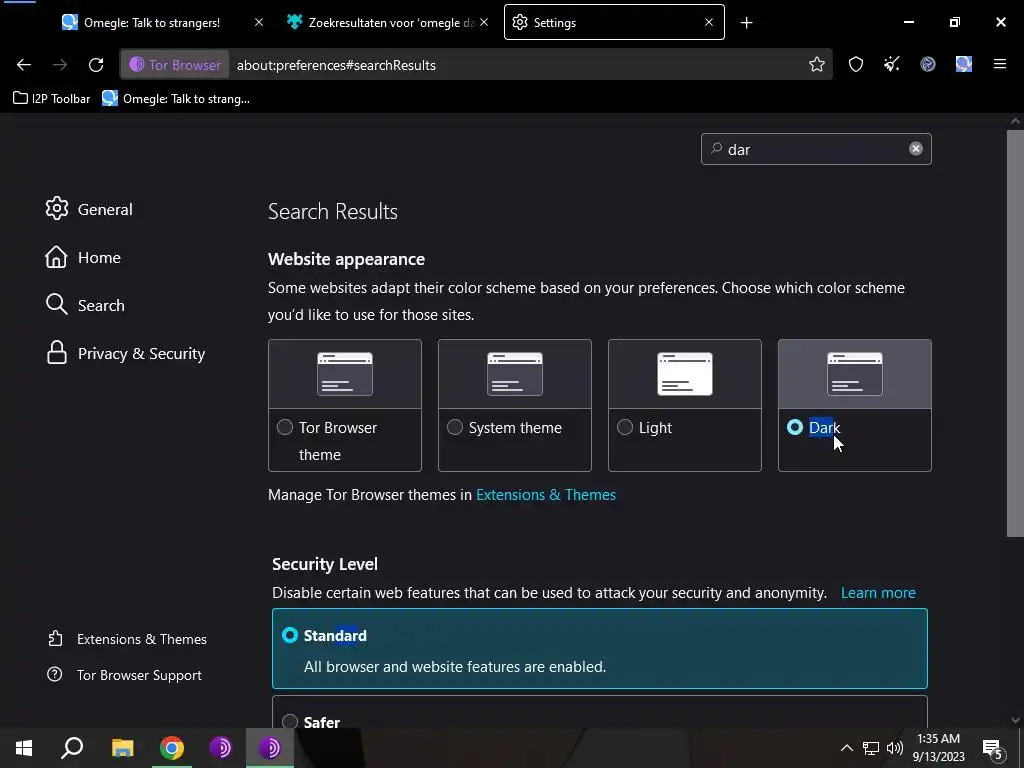Click the Tor Browser theme preview thumbnail
Viewport: 1024px width, 768px height.
point(345,374)
